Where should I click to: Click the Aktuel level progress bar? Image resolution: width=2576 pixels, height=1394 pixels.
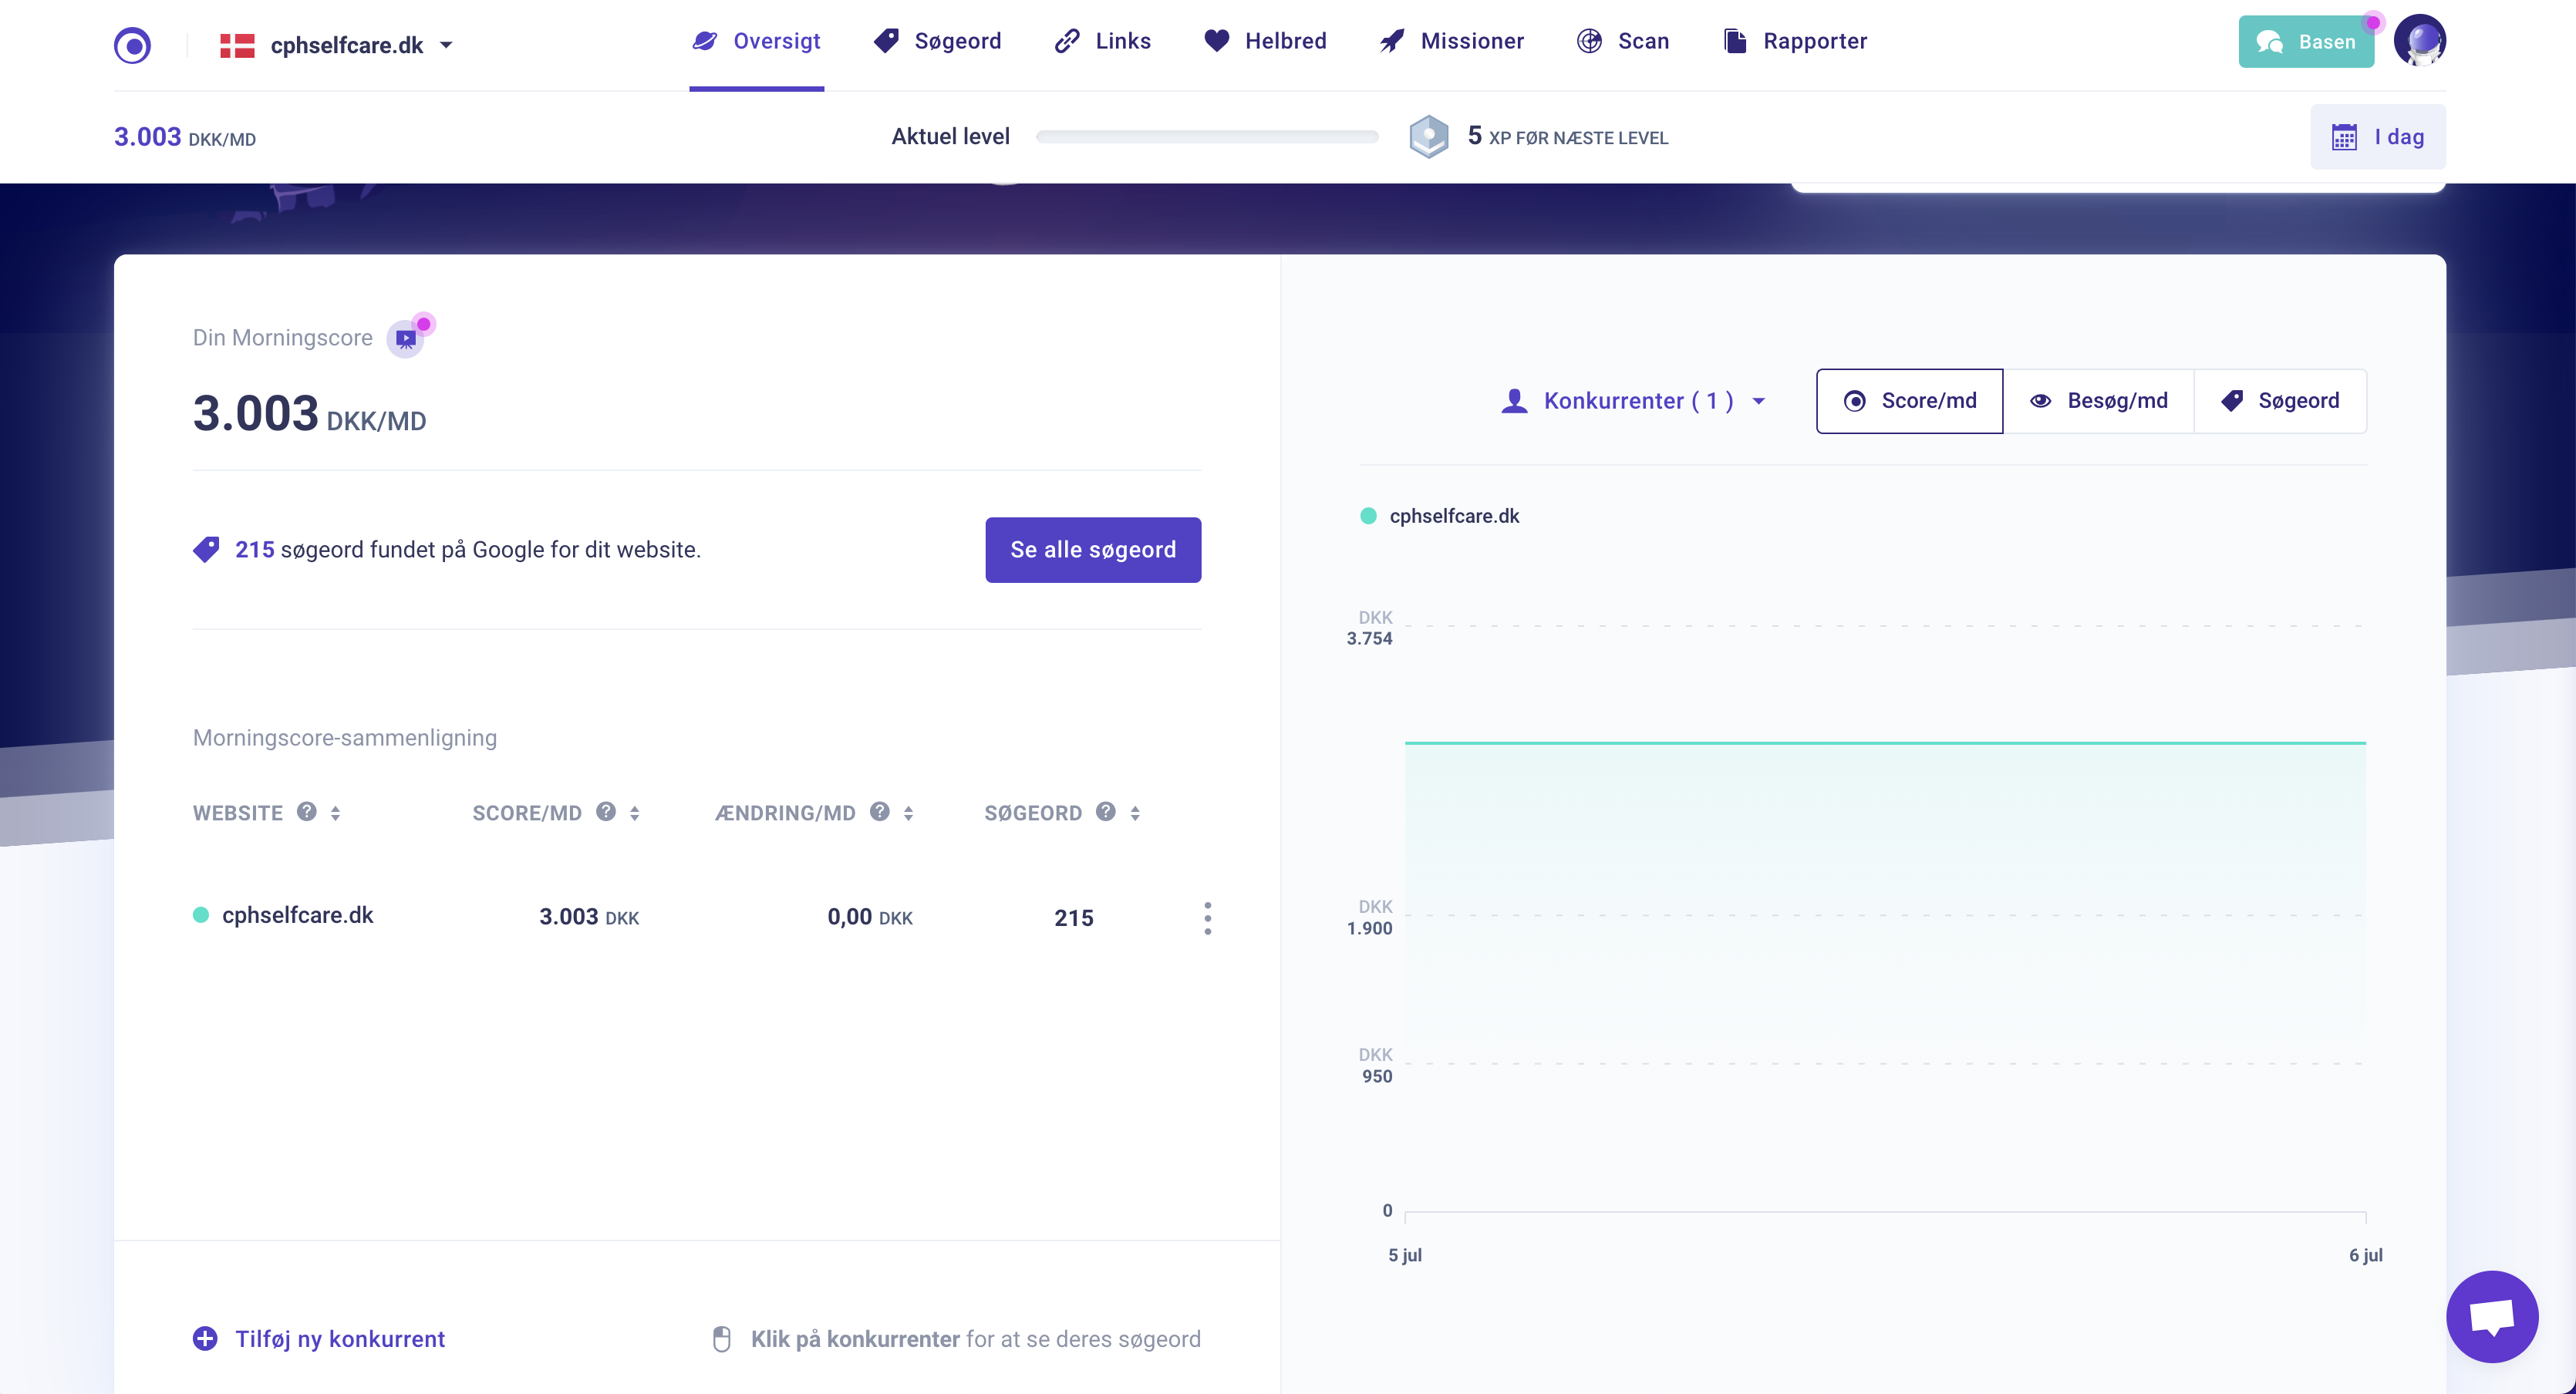point(1207,137)
